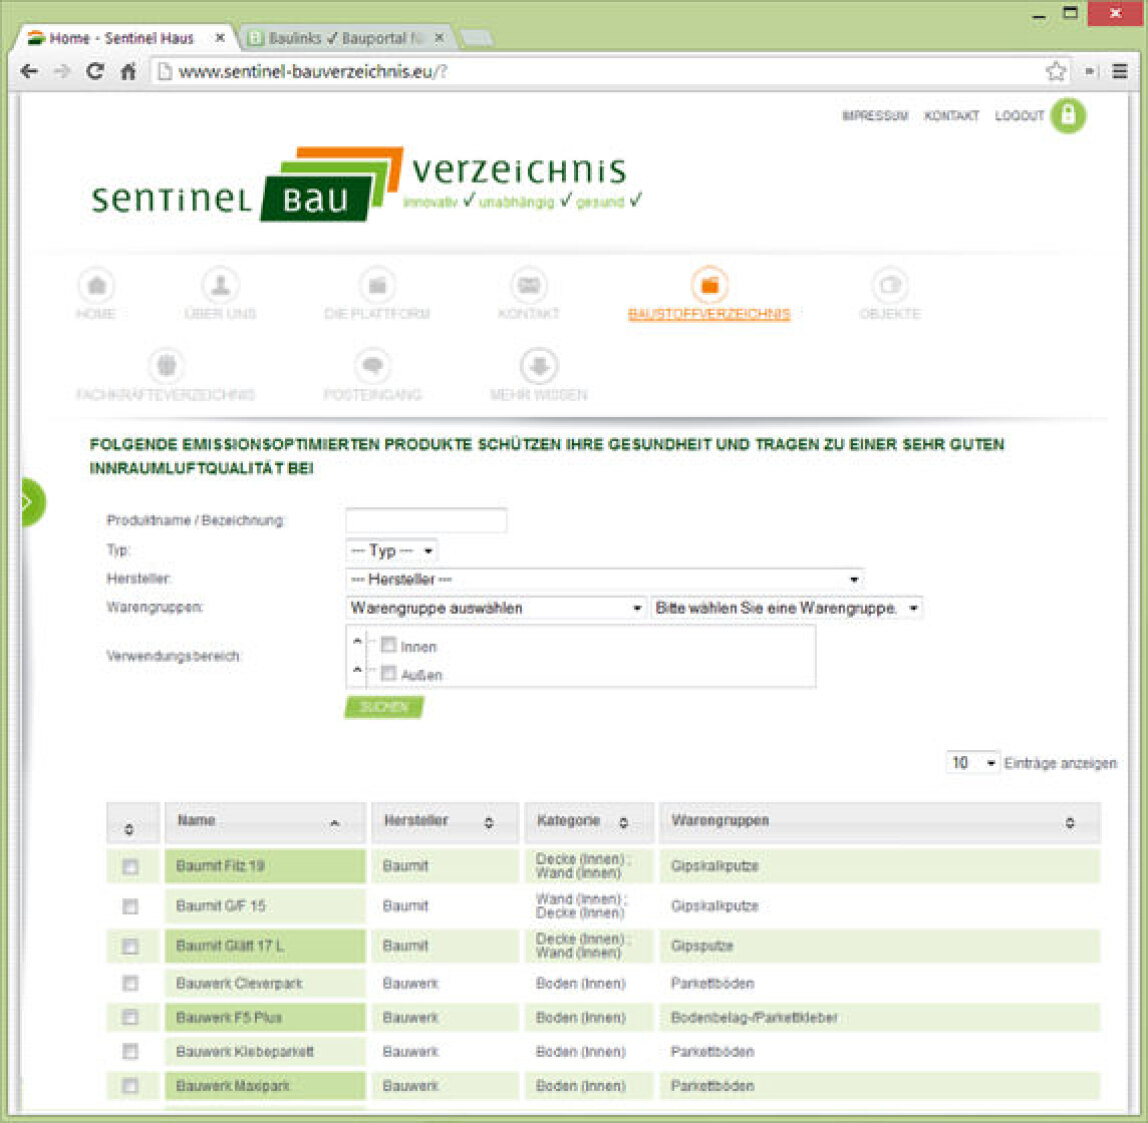Screen dimensions: 1148x1123
Task: Close the Home - Sentinel Haus tab
Action: [x=220, y=37]
